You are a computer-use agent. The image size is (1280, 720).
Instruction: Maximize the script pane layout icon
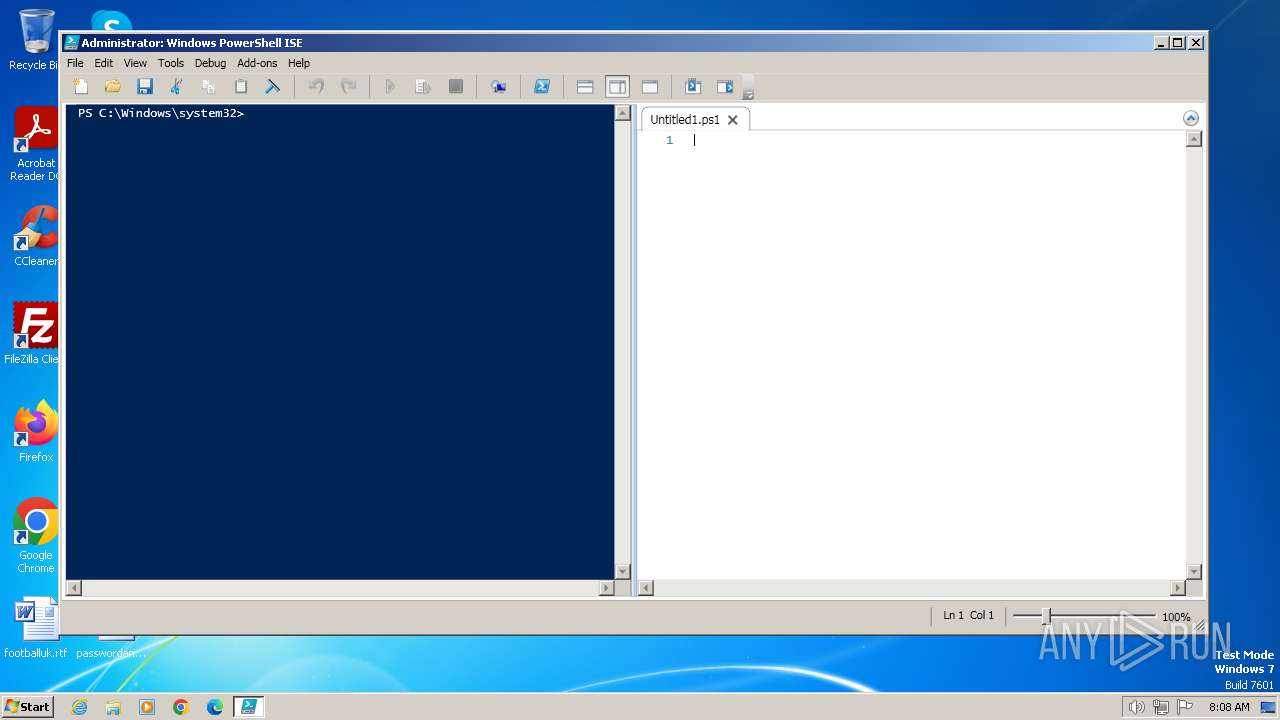click(650, 87)
